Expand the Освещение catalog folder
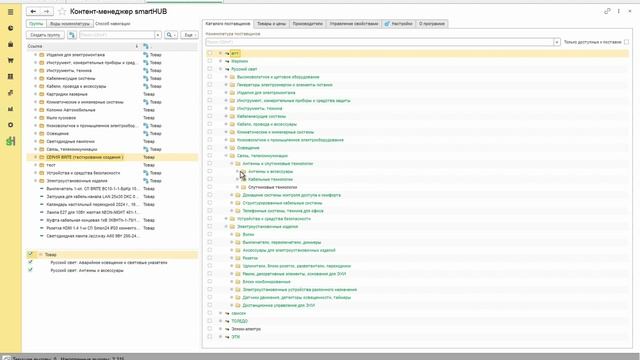Viewport: 640px width, 360px height. [226, 148]
